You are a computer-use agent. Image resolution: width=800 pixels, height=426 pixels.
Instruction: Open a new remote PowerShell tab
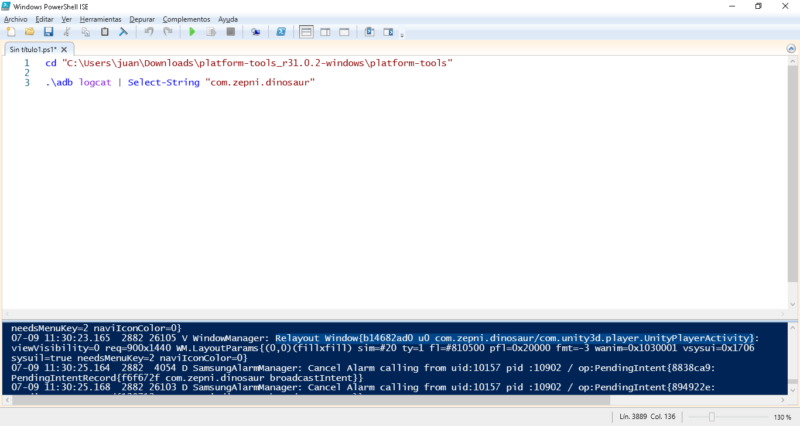[257, 32]
